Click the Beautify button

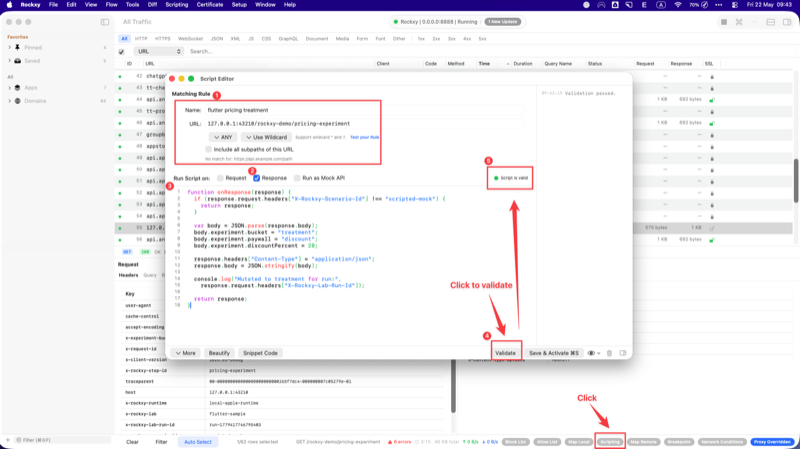coord(219,353)
